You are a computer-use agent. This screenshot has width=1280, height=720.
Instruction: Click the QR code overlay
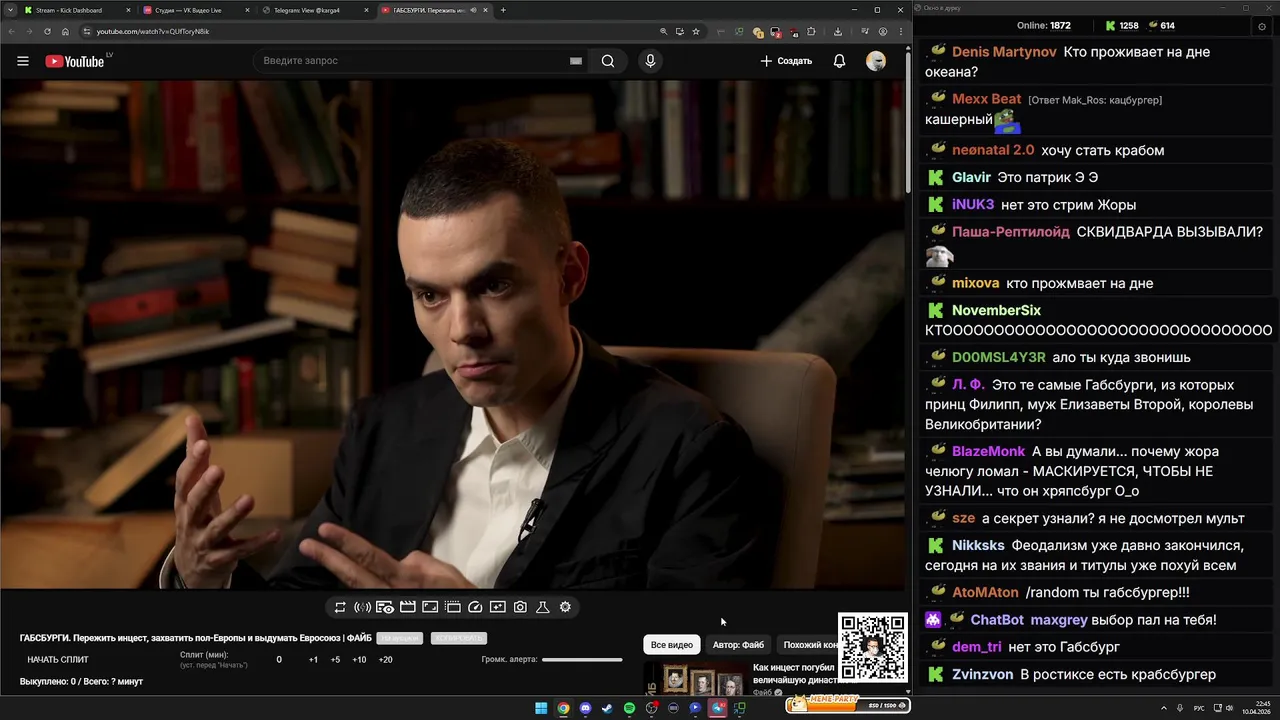coord(873,647)
